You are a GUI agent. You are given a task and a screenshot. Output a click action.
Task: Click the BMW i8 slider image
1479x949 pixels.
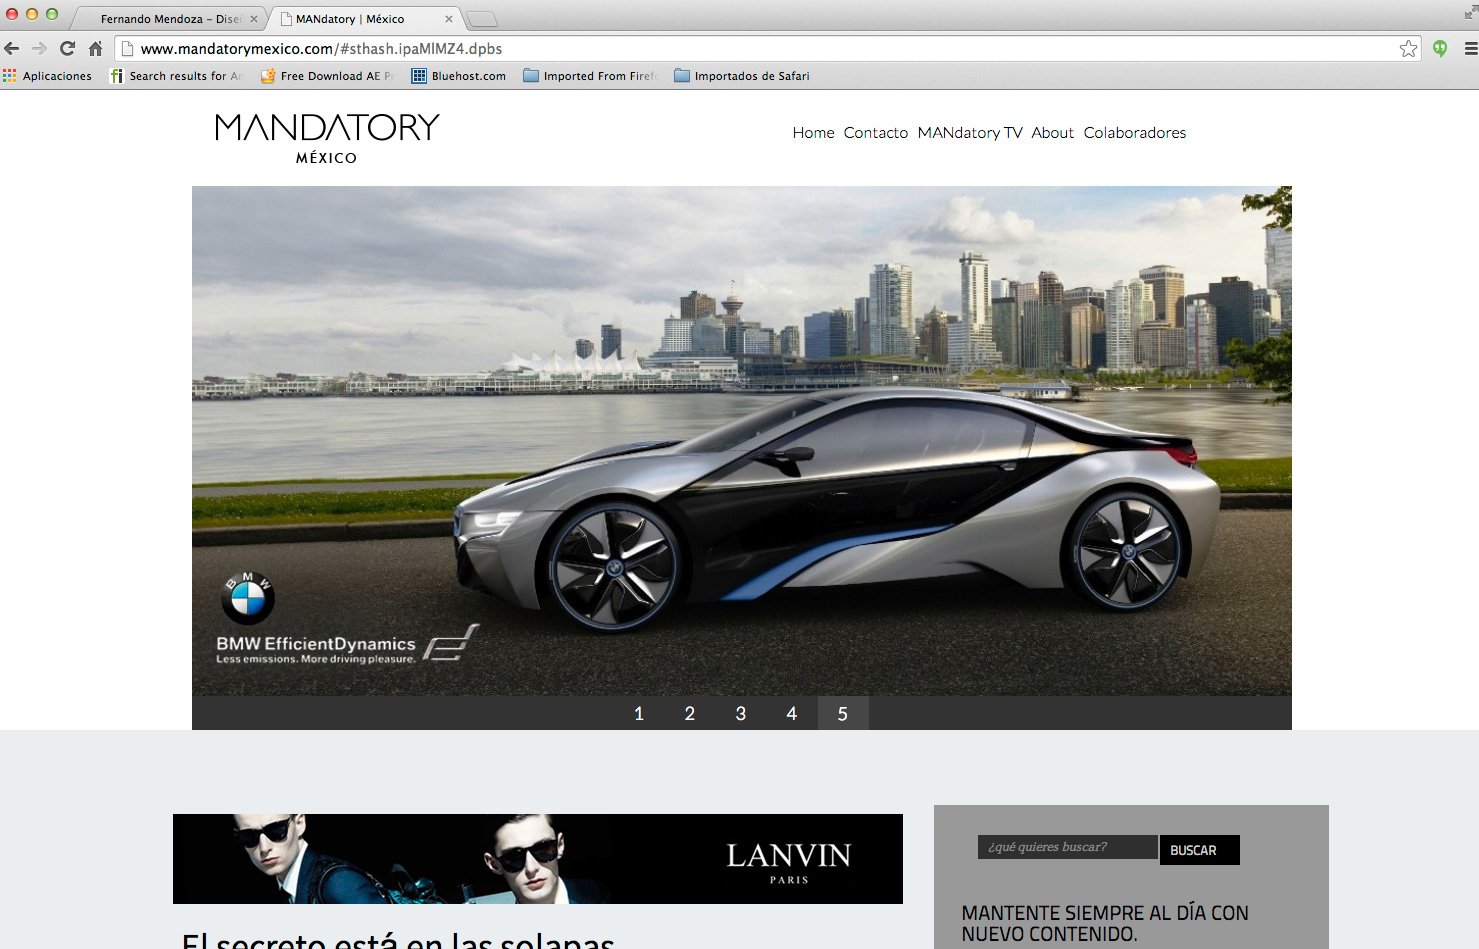point(742,441)
